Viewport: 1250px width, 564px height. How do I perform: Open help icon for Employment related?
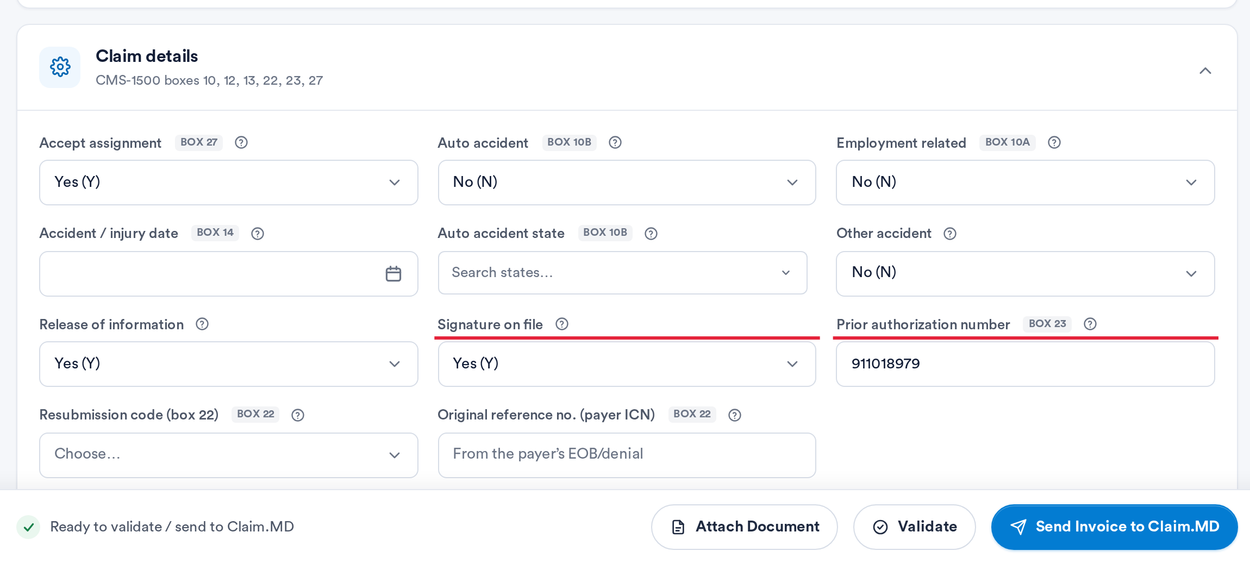point(1054,143)
